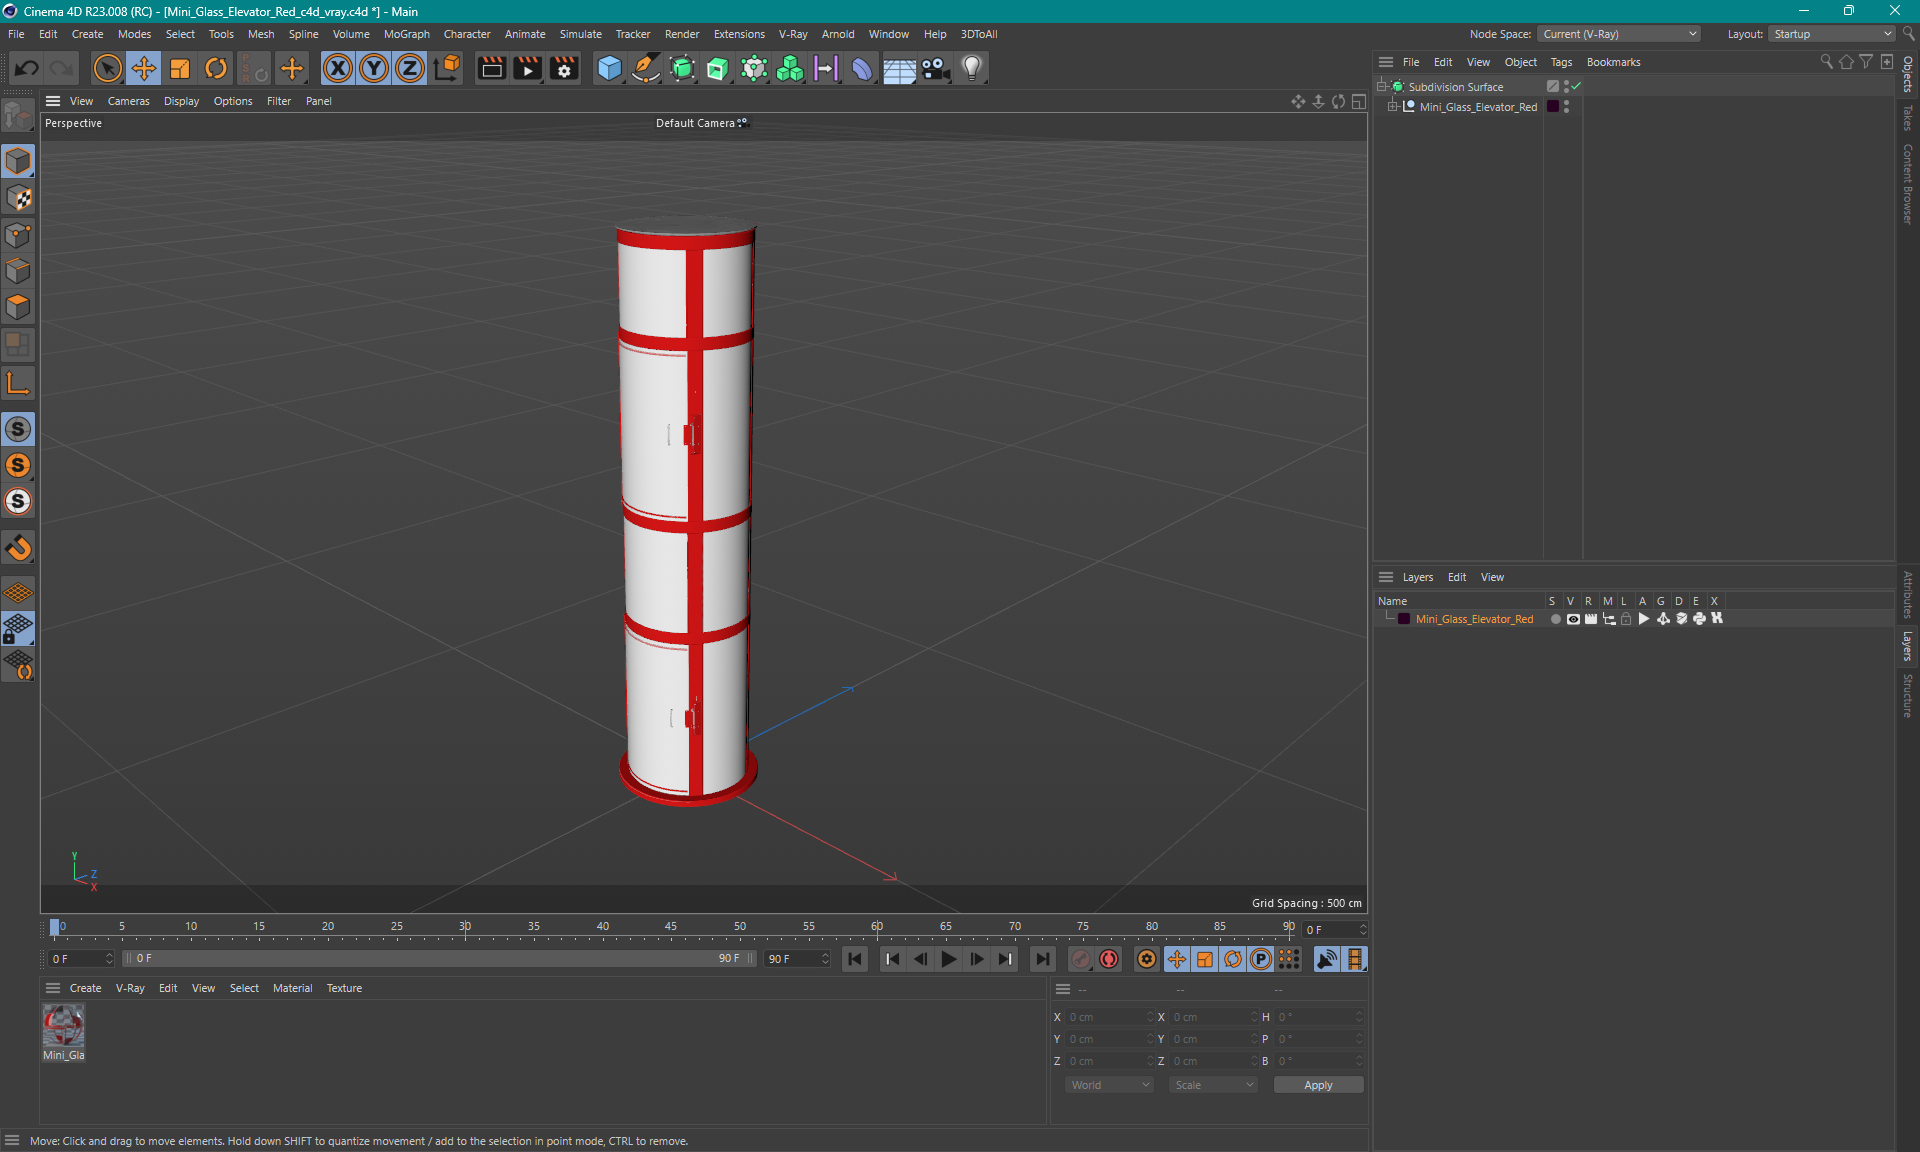1920x1152 pixels.
Task: Open the MoGraph menu
Action: (406, 34)
